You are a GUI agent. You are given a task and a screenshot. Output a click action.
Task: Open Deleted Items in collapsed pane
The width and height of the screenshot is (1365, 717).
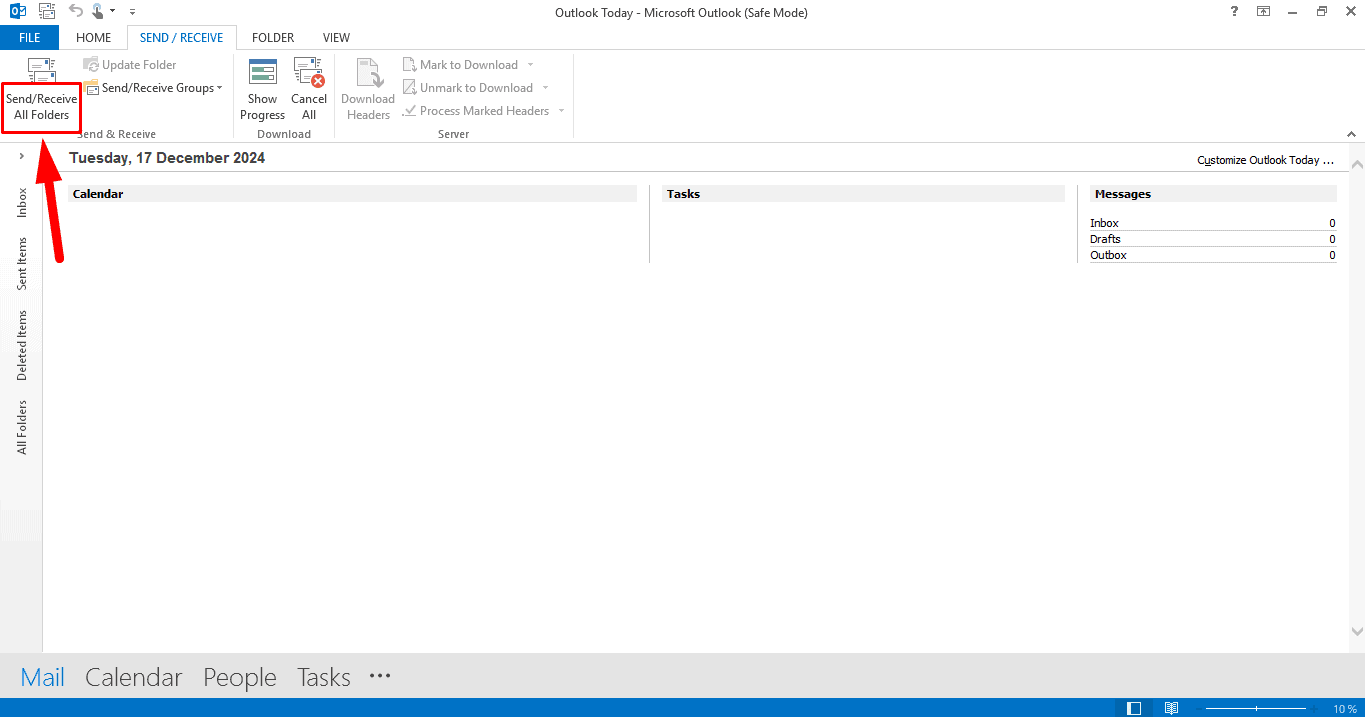tap(22, 345)
